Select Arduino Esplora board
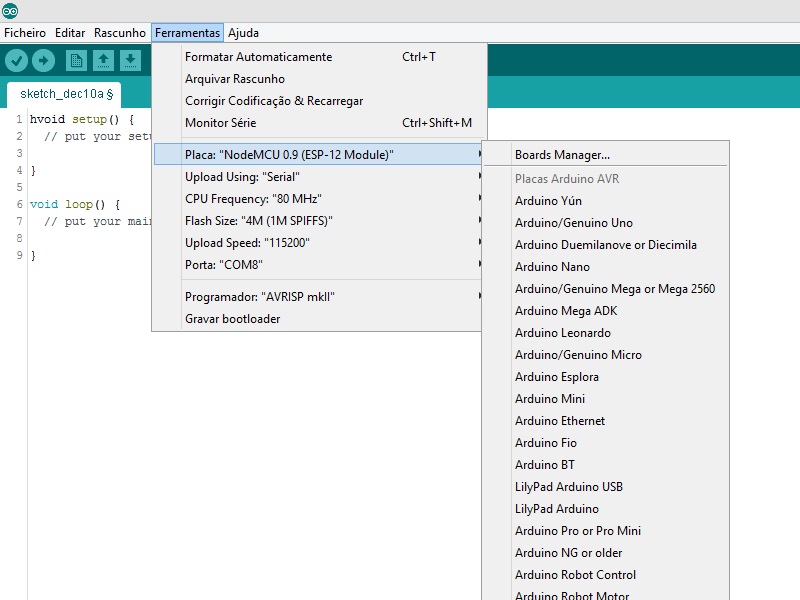Image resolution: width=800 pixels, height=600 pixels. click(x=606, y=377)
